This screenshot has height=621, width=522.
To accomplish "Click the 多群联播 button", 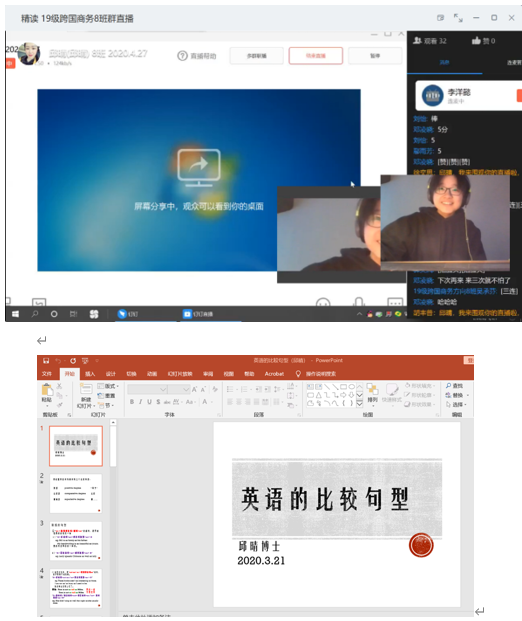I will (257, 56).
